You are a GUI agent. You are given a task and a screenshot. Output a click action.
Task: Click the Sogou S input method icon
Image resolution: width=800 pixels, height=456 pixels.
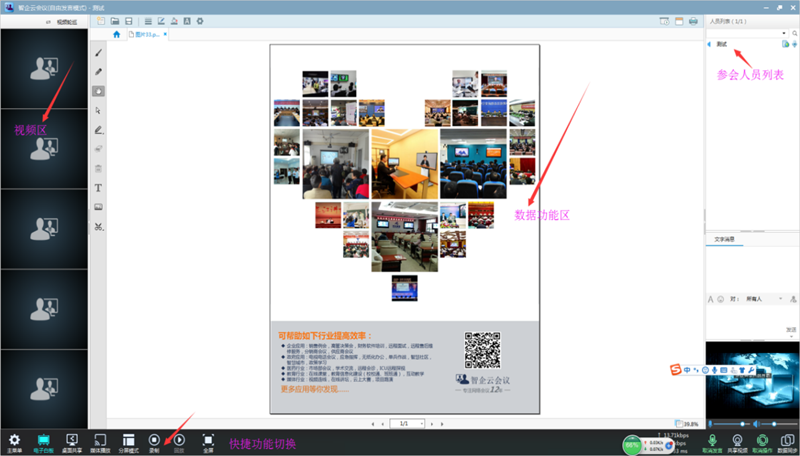pyautogui.click(x=676, y=369)
